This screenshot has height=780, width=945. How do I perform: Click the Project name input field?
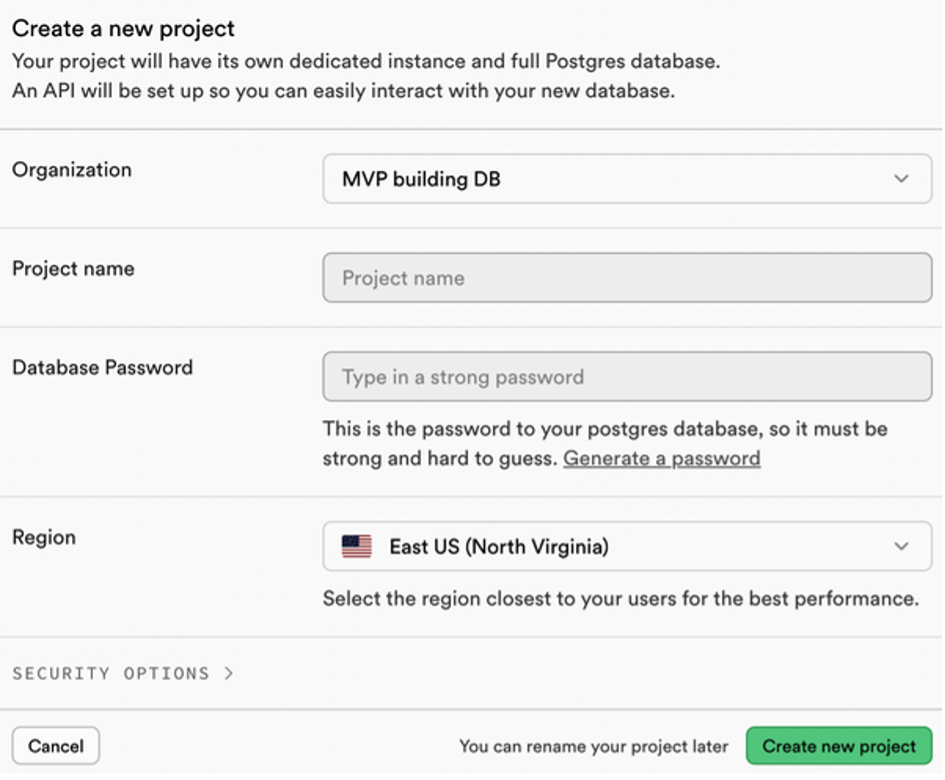point(625,277)
